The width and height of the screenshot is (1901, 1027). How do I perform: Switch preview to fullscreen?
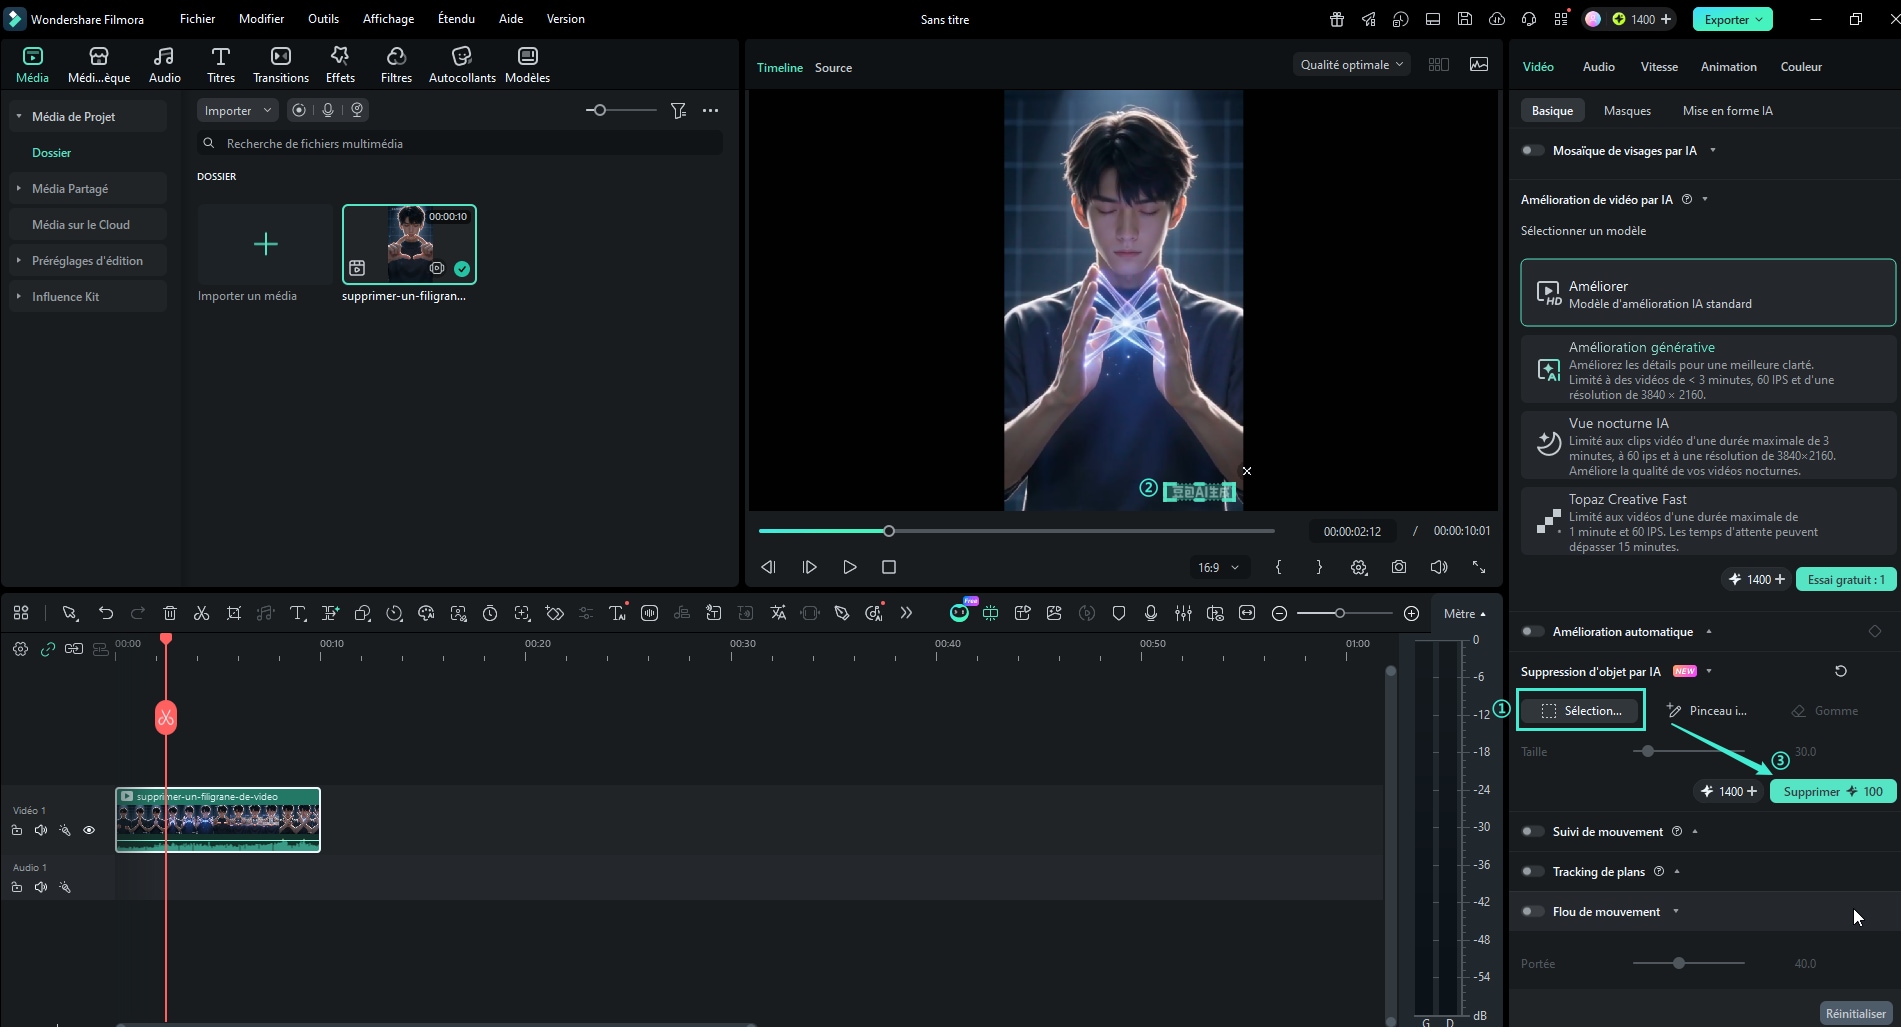(1479, 567)
